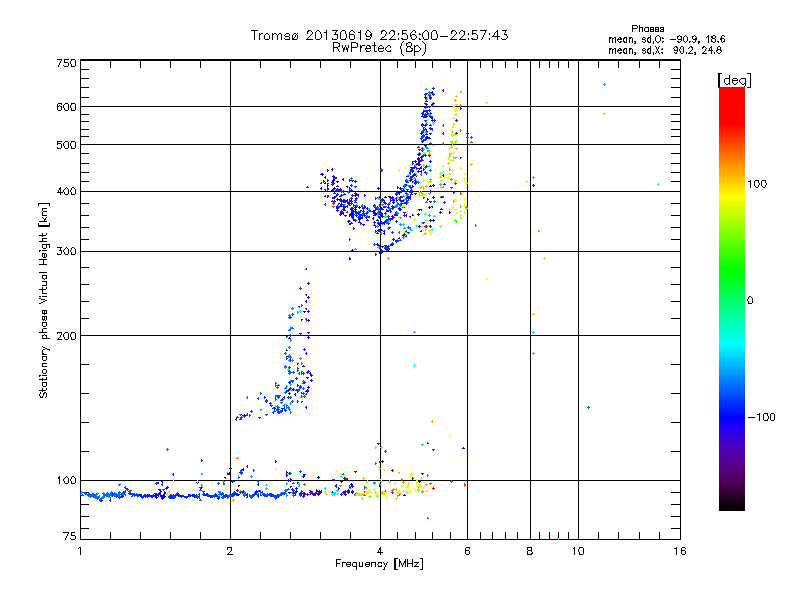The height and width of the screenshot is (600, 800).
Task: Click the y-axis tick label '750'
Action: pos(66,63)
